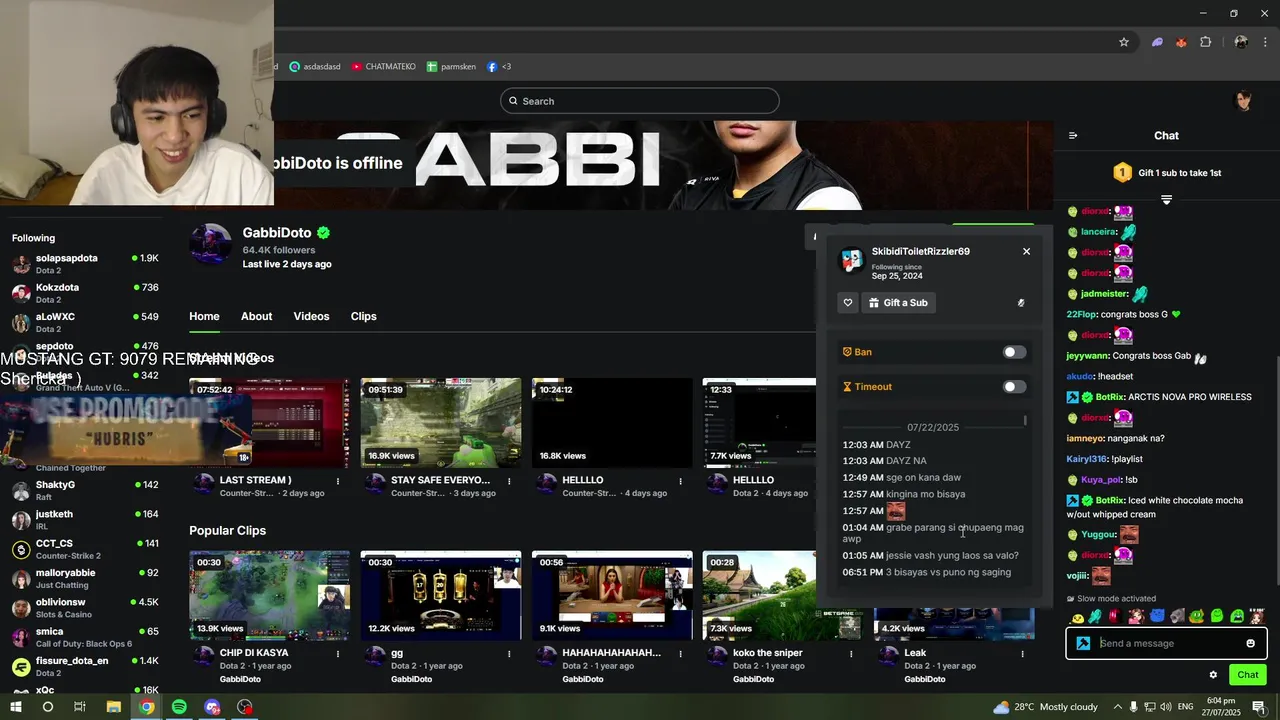The image size is (1280, 720).
Task: Open options menu for HAHAHAHAHAHAH... clip
Action: coord(680,654)
